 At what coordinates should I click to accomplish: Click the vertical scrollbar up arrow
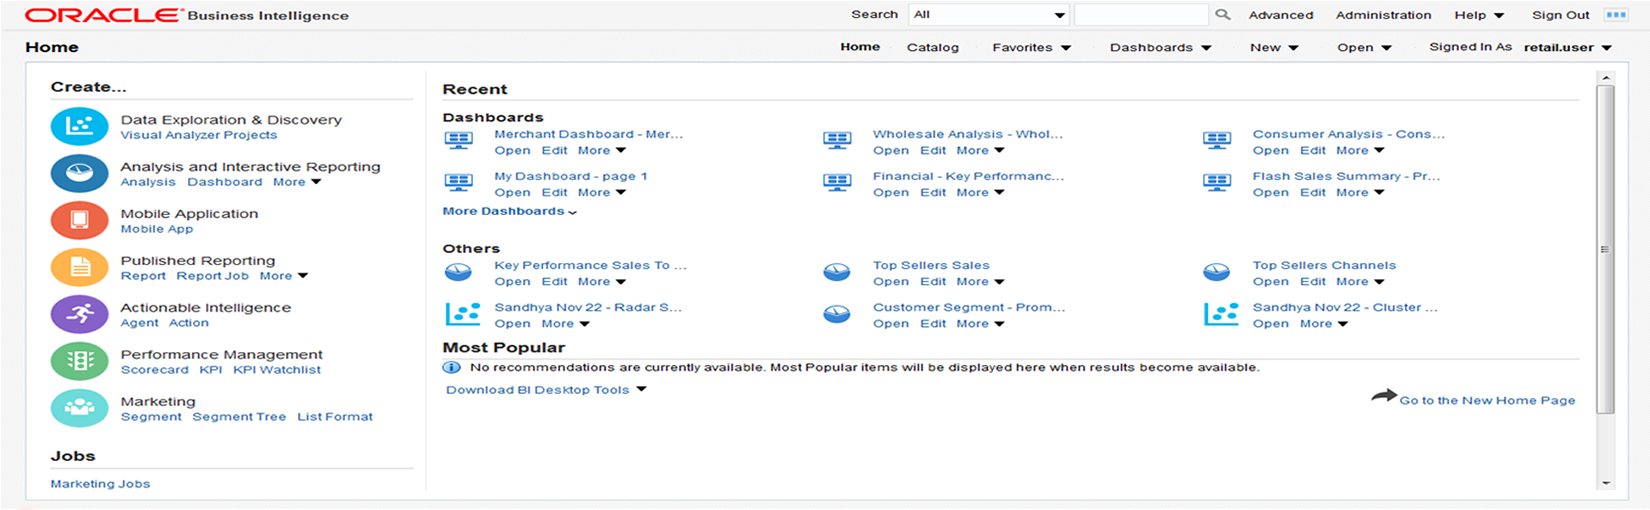(1606, 78)
